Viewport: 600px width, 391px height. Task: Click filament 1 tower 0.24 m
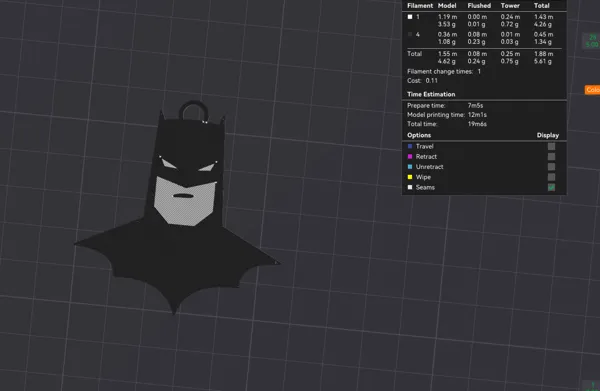tap(510, 17)
